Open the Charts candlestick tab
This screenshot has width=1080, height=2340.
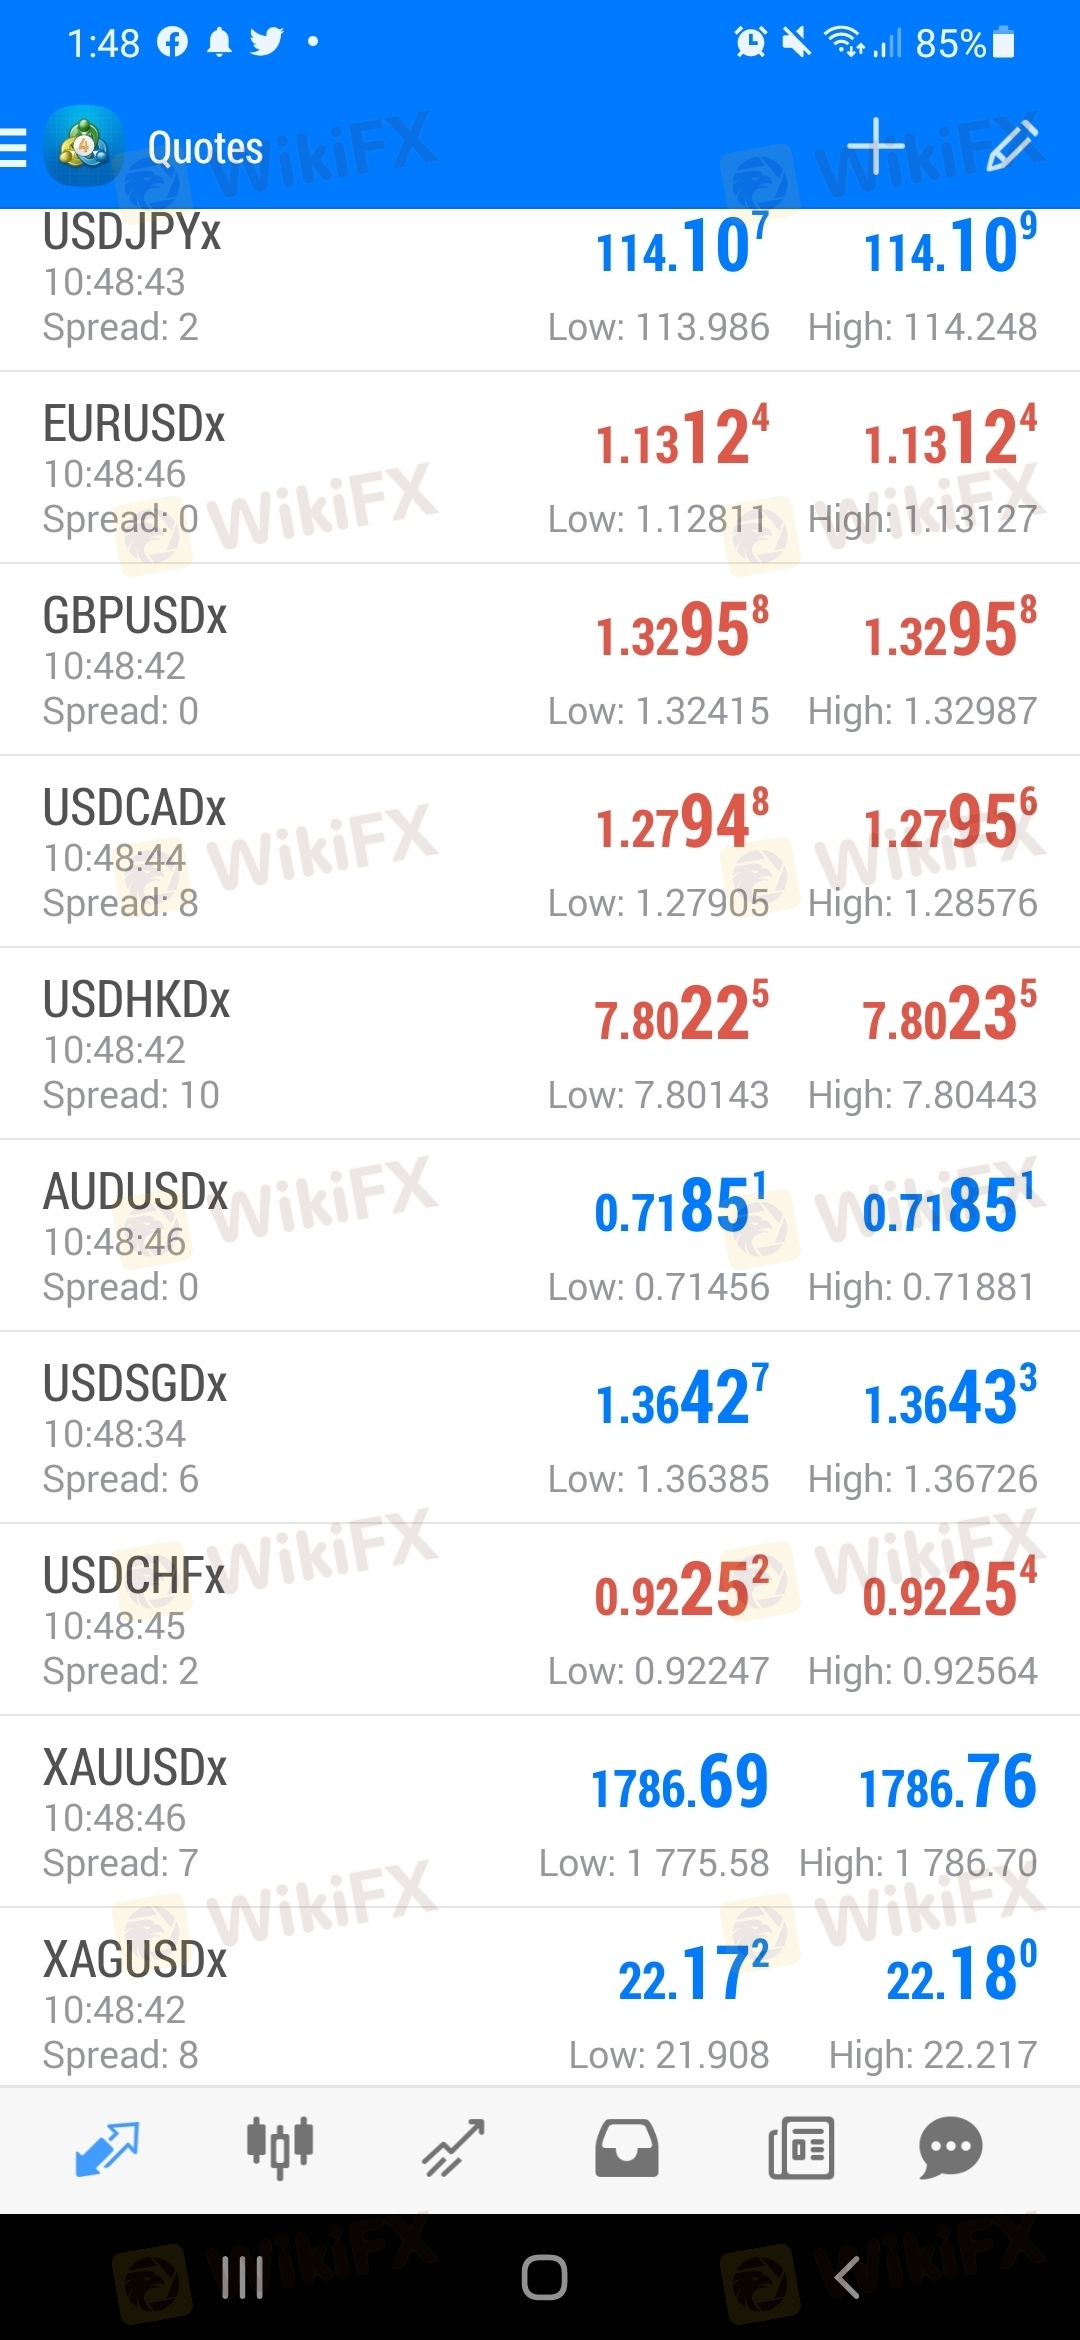click(280, 2148)
